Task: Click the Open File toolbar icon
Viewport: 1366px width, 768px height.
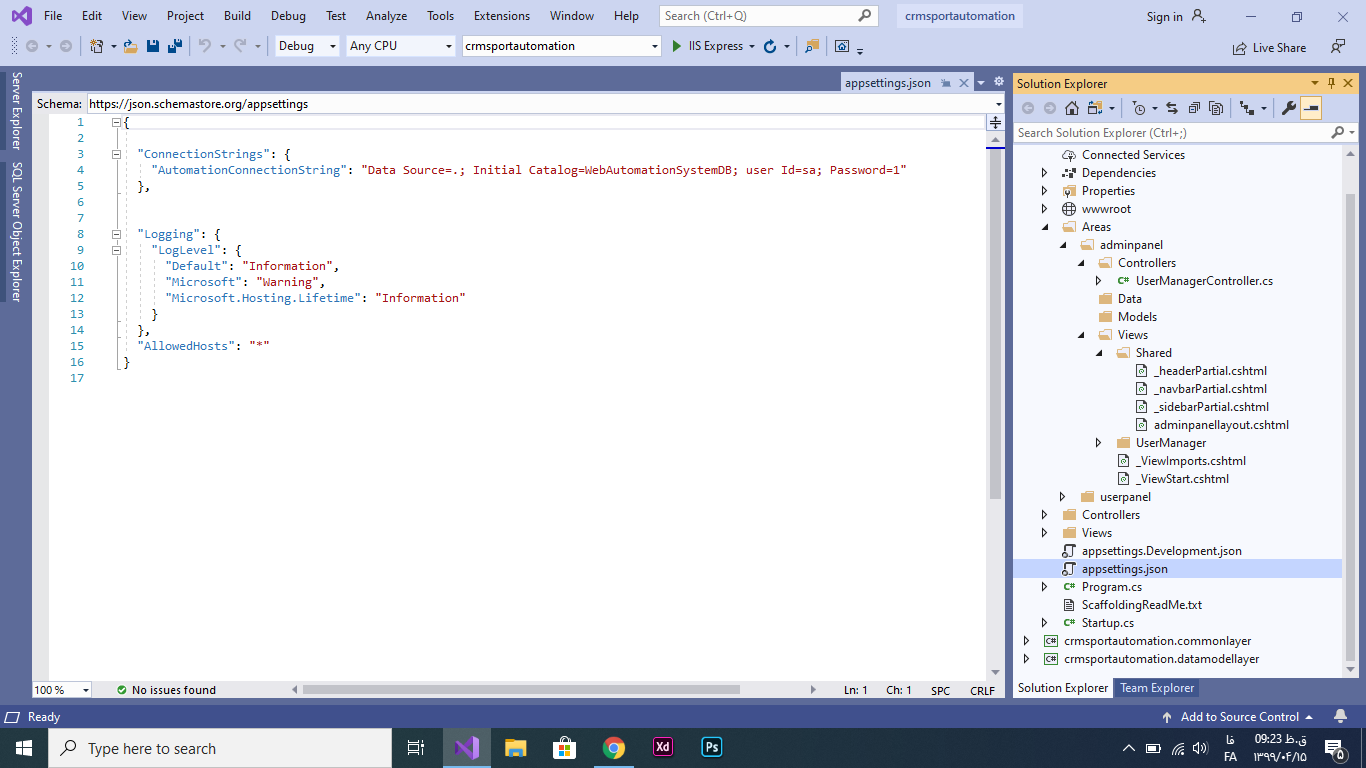Action: pos(130,46)
